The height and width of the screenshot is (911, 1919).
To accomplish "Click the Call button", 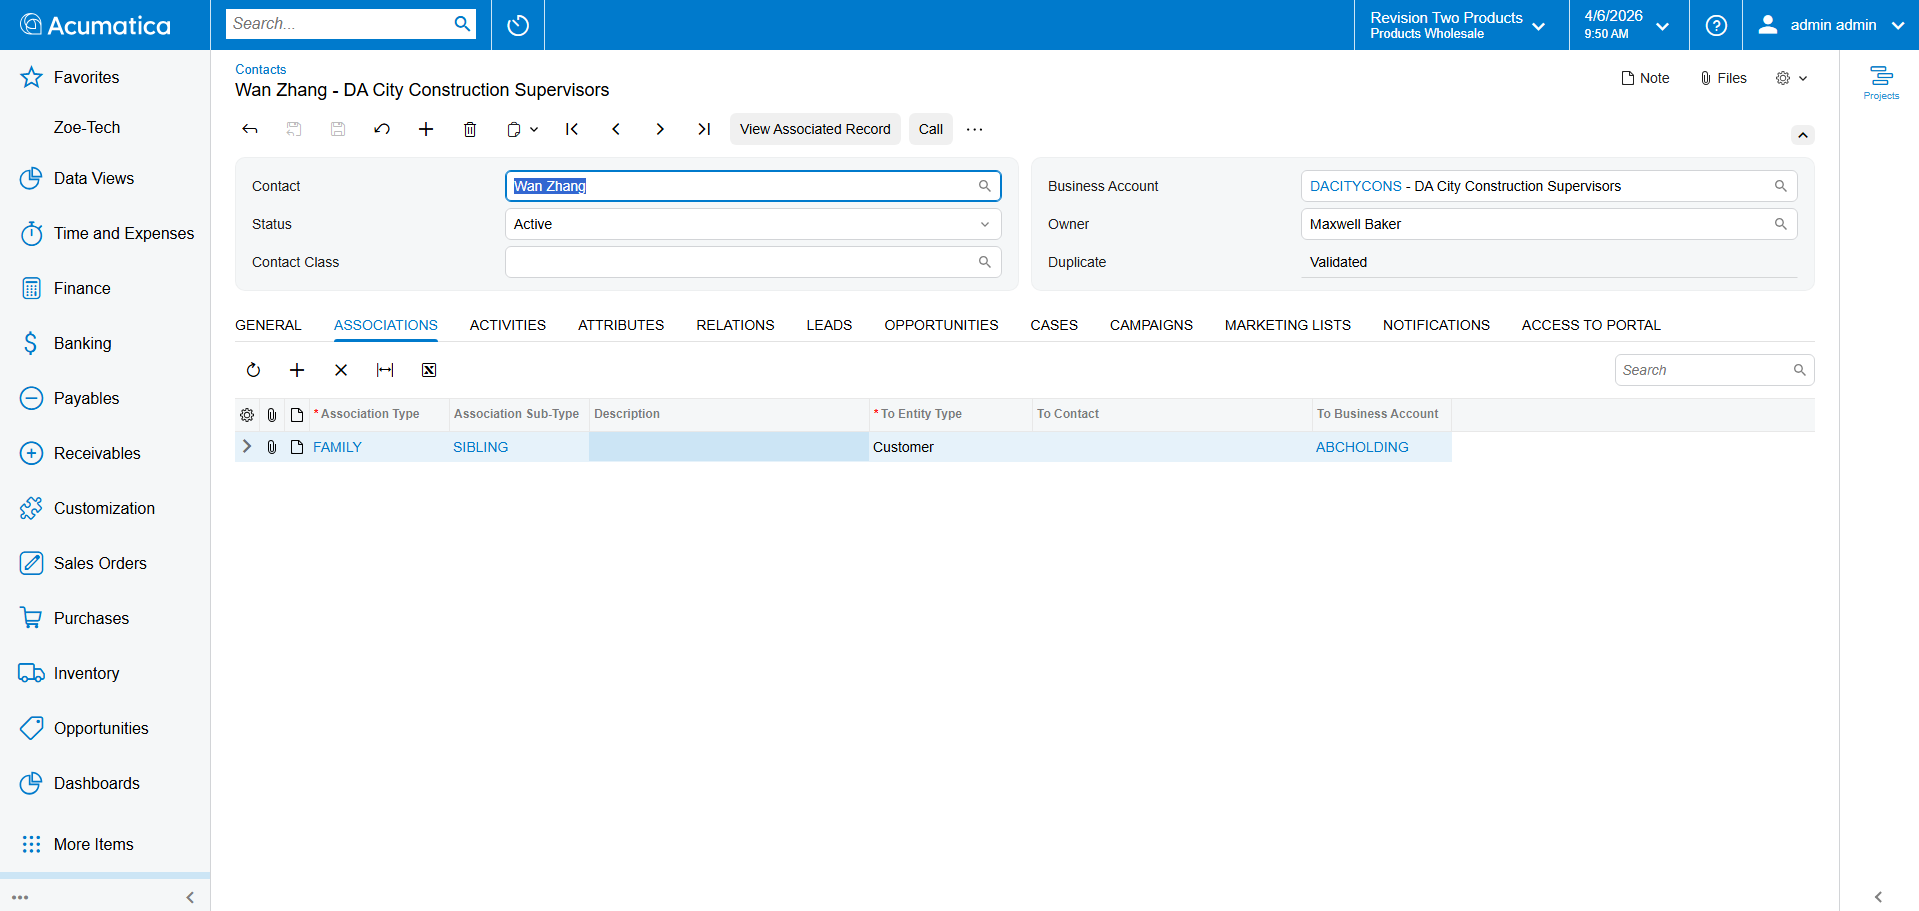I will 931,129.
